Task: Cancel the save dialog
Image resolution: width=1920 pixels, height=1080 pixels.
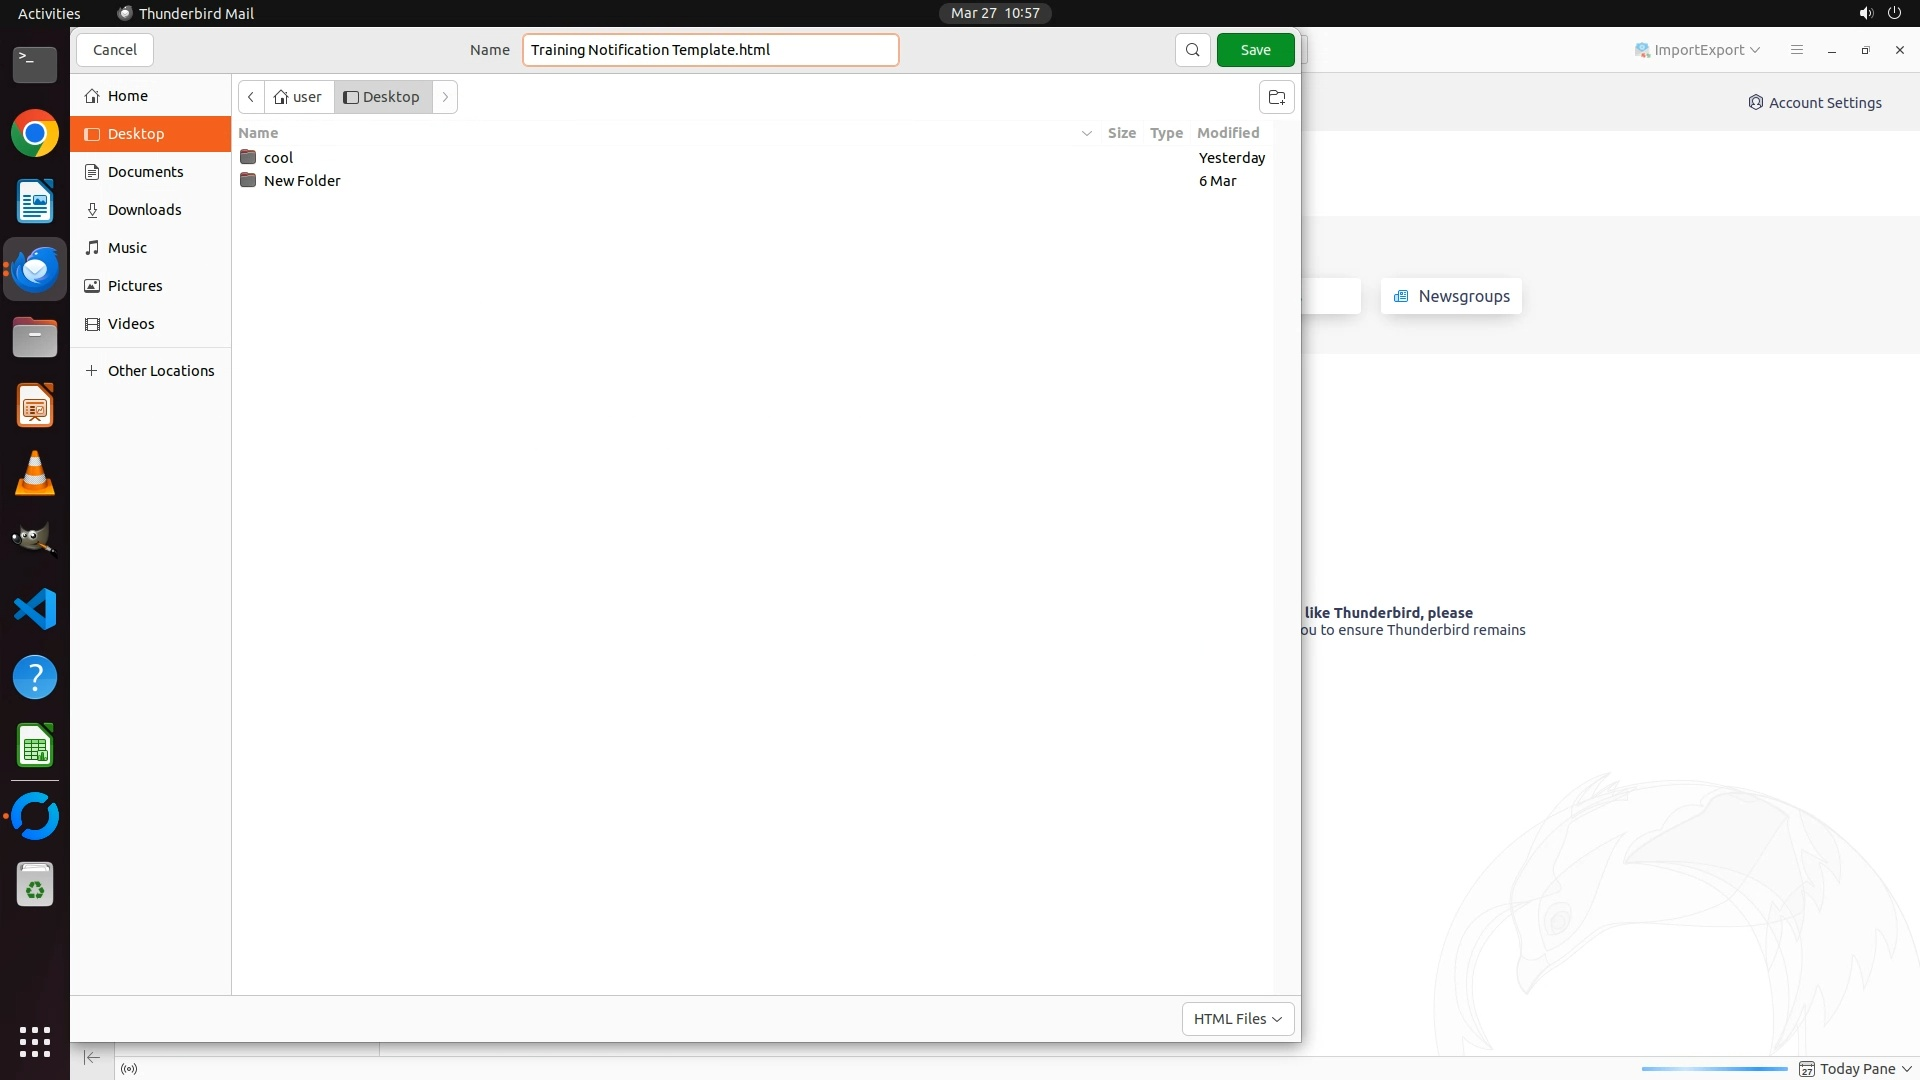Action: coord(114,50)
